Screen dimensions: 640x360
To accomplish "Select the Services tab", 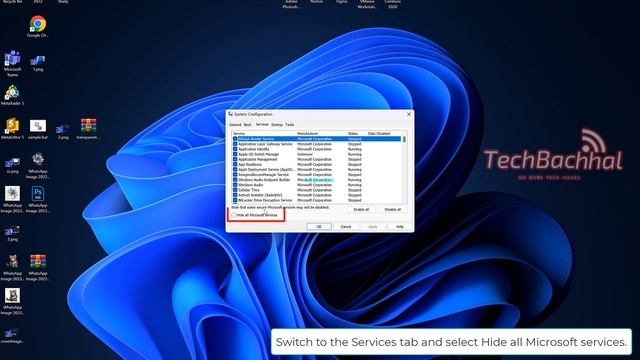I will [262, 124].
